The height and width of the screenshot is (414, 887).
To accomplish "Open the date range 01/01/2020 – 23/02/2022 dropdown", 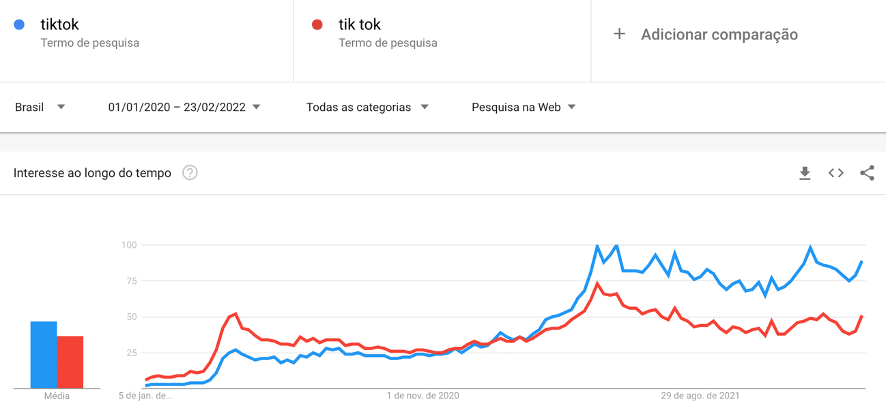I will coord(184,107).
